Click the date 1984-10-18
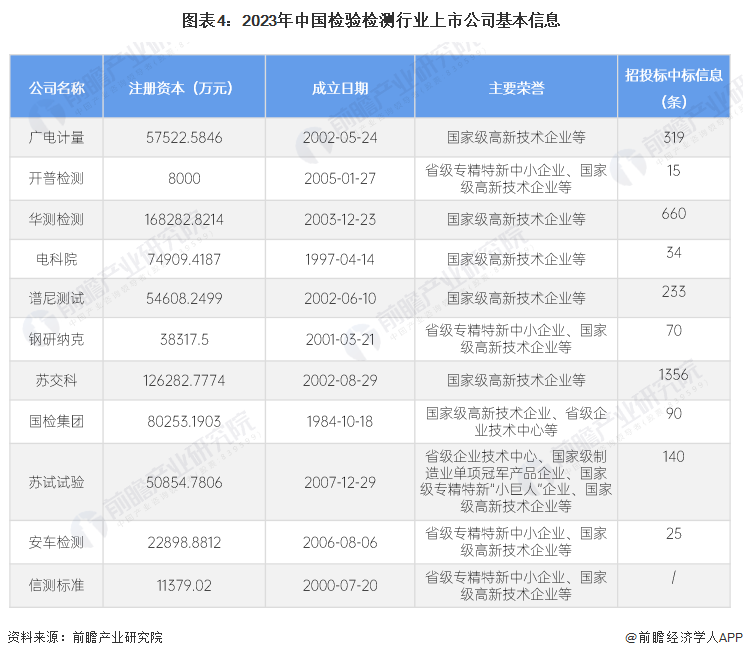The image size is (743, 658). pos(340,421)
